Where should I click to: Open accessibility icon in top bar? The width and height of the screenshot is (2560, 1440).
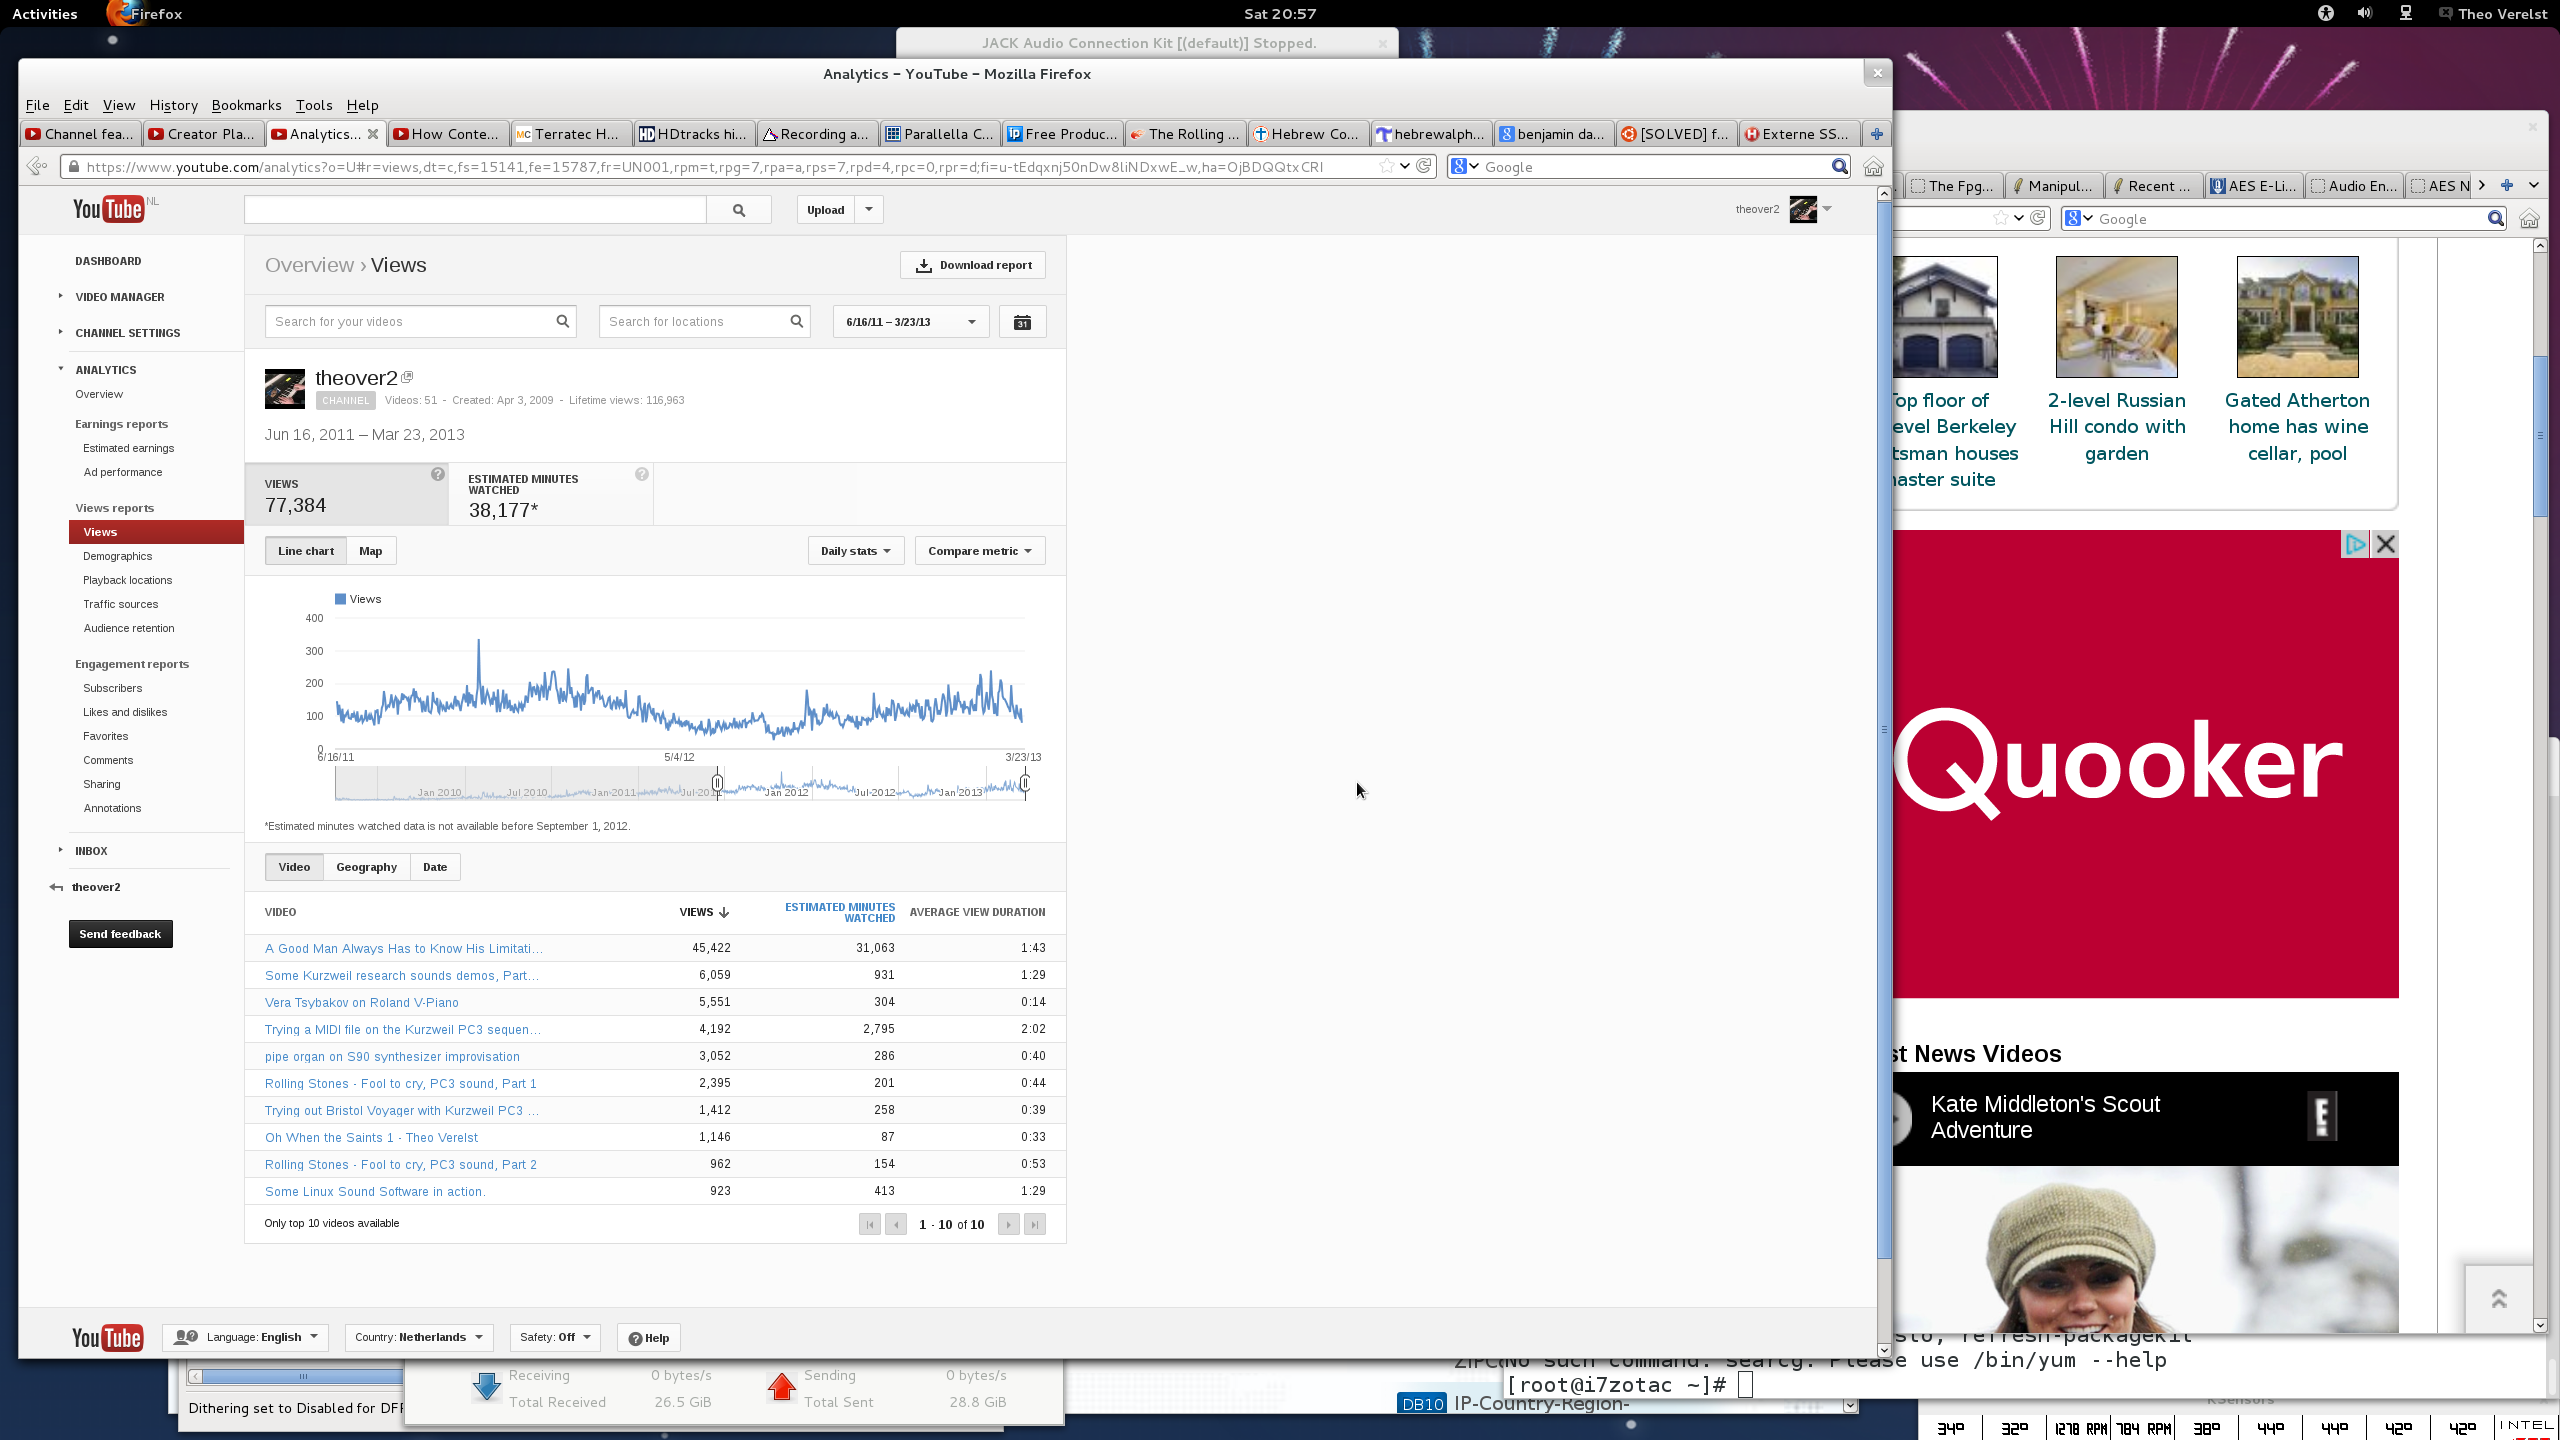(2326, 13)
